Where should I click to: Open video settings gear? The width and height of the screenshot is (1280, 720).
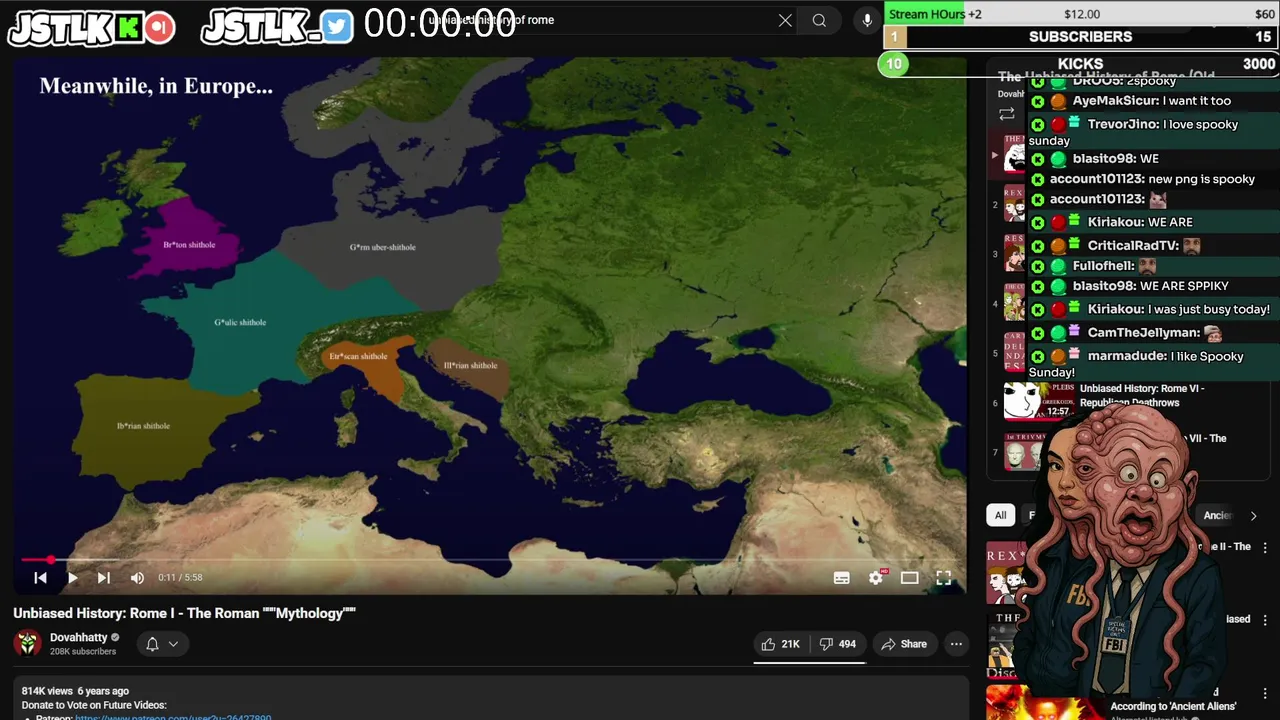coord(876,578)
